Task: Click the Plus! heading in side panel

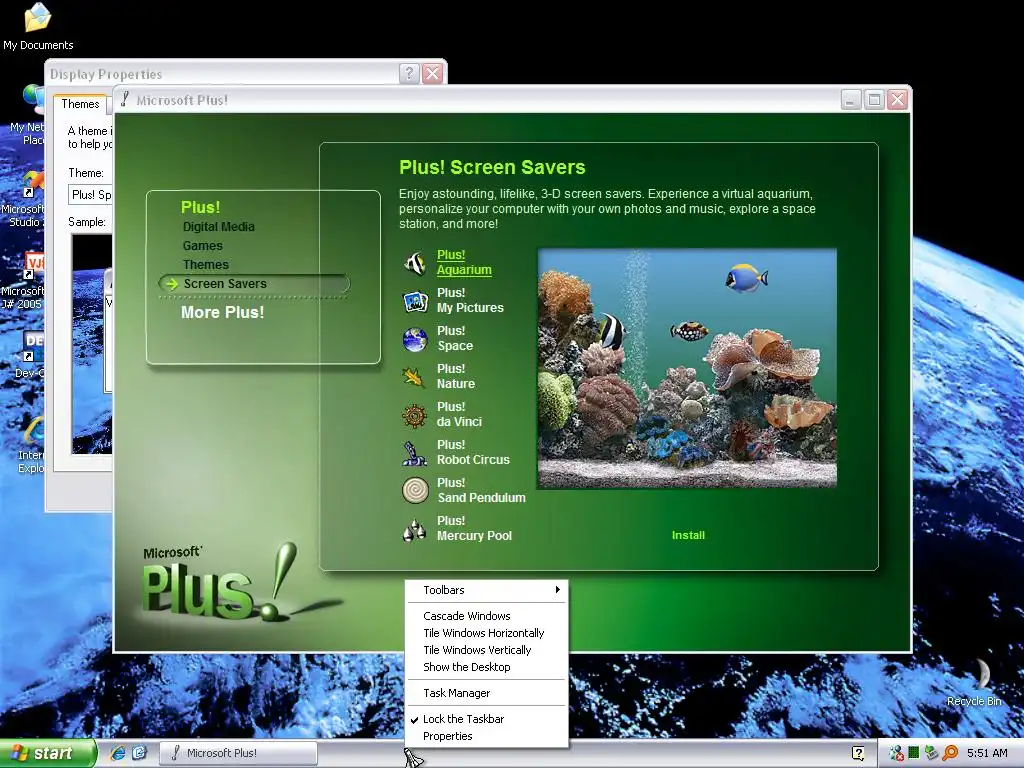Action: [200, 207]
